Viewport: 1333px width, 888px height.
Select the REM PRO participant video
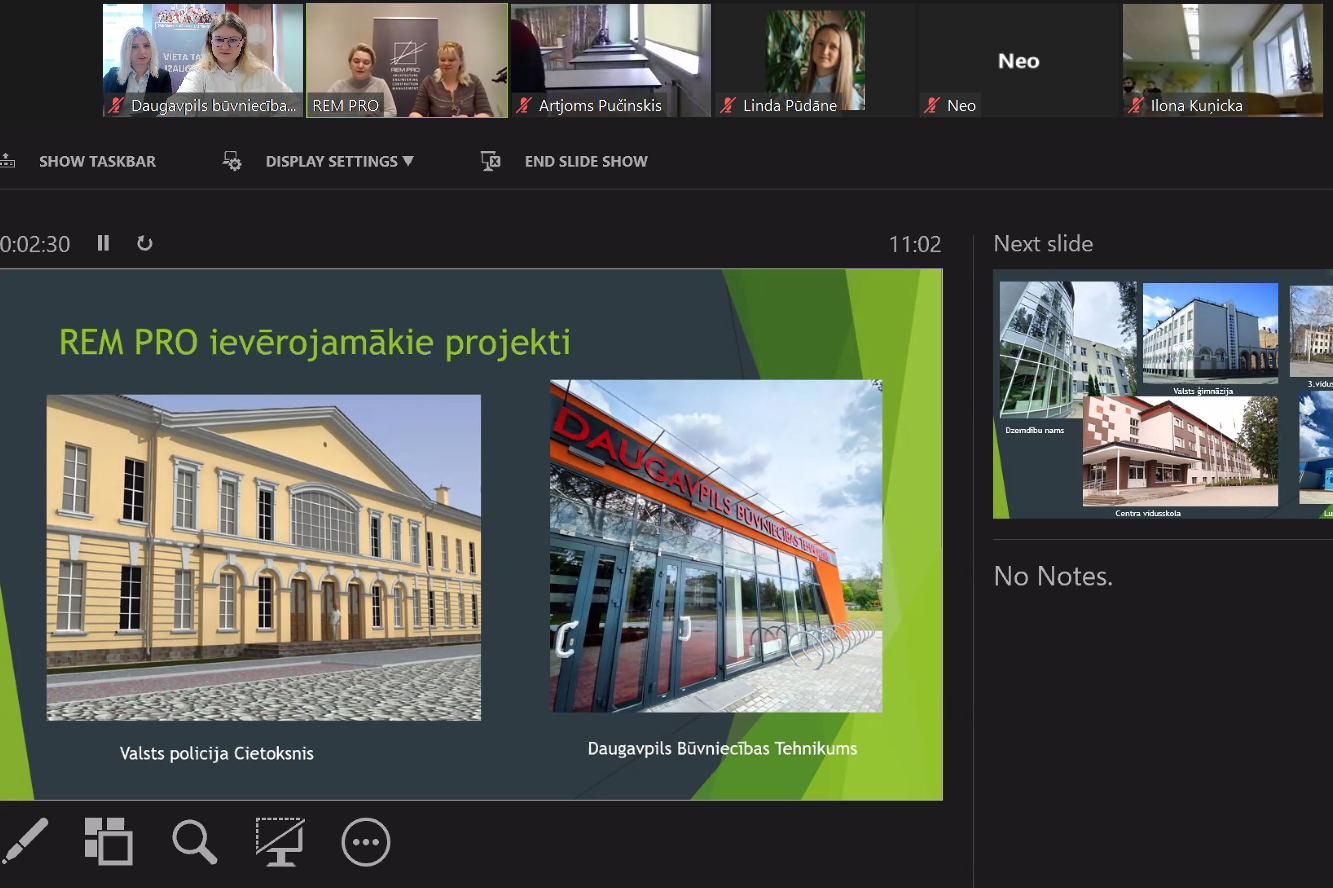(407, 61)
